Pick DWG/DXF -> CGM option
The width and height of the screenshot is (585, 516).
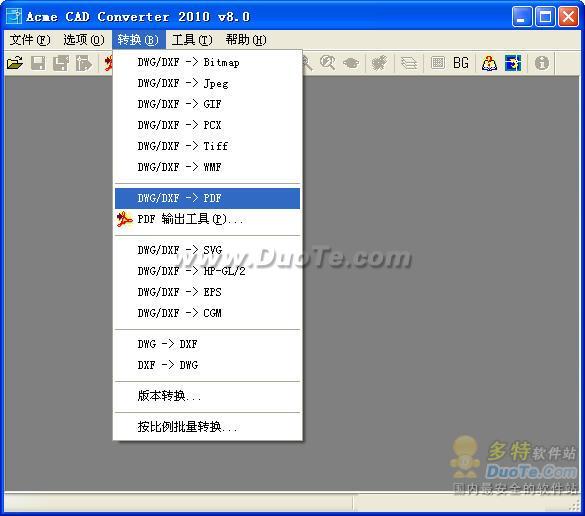coord(207,313)
